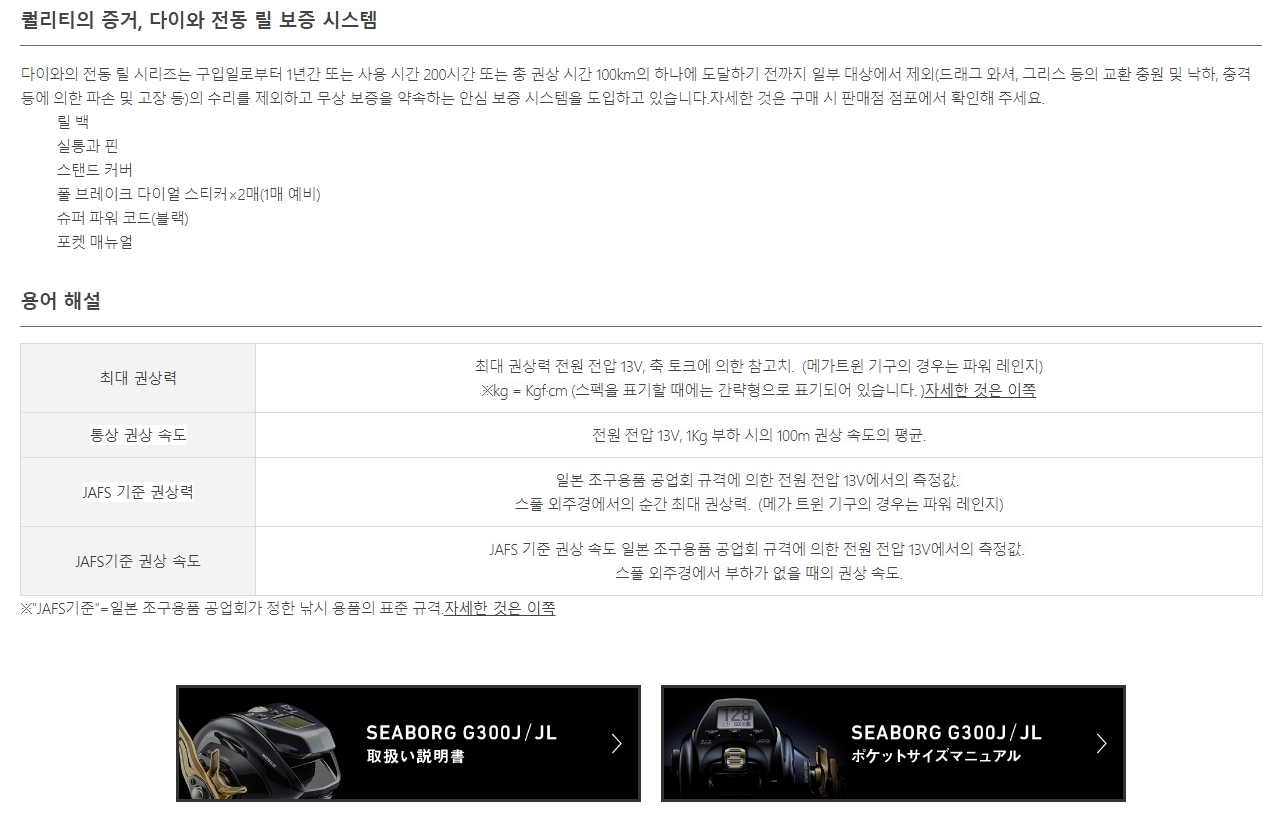
Task: Click the chevron arrow on ポケットサイズマニュアル banner
Action: (x=1101, y=743)
